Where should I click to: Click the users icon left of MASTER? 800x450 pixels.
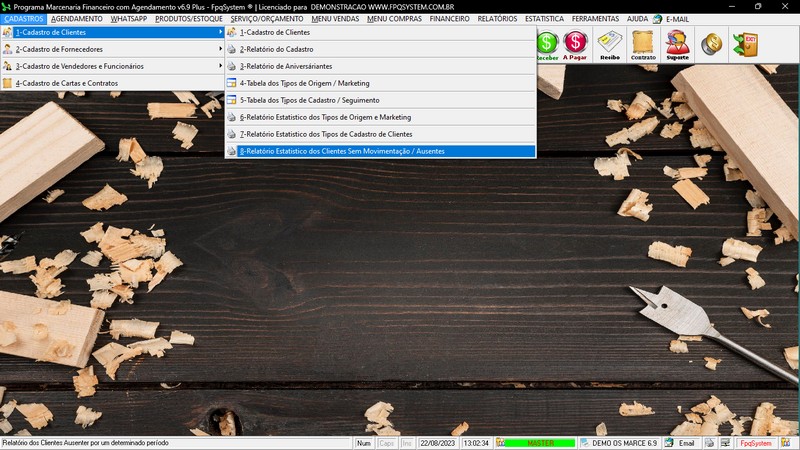[501, 443]
